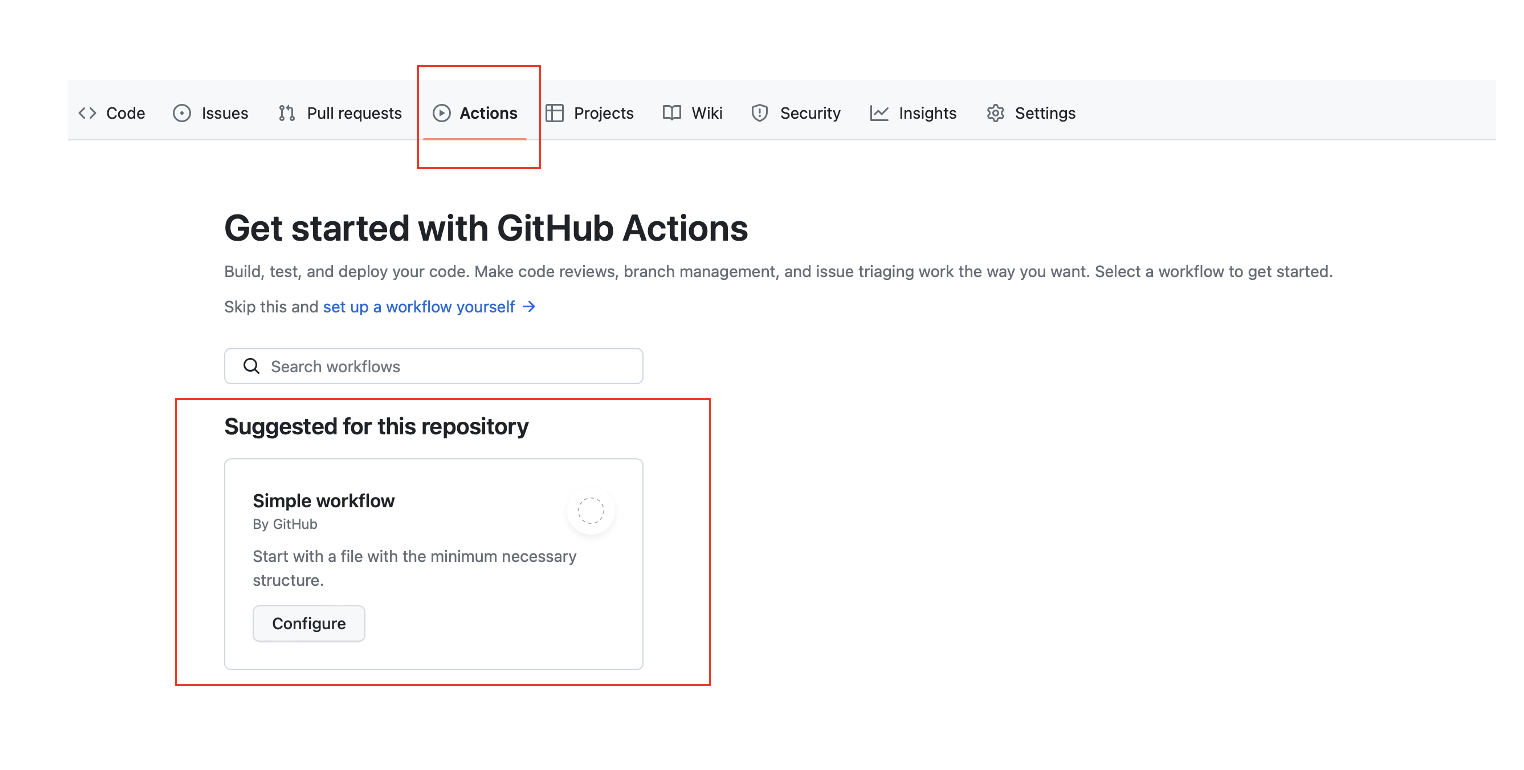Click the Settings gear icon
1524x770 pixels.
tap(995, 113)
